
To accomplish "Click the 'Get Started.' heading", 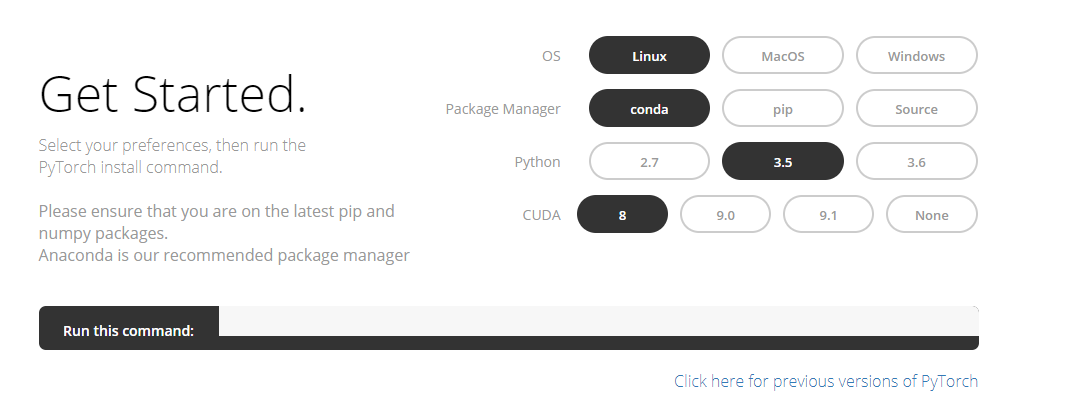I will [173, 94].
